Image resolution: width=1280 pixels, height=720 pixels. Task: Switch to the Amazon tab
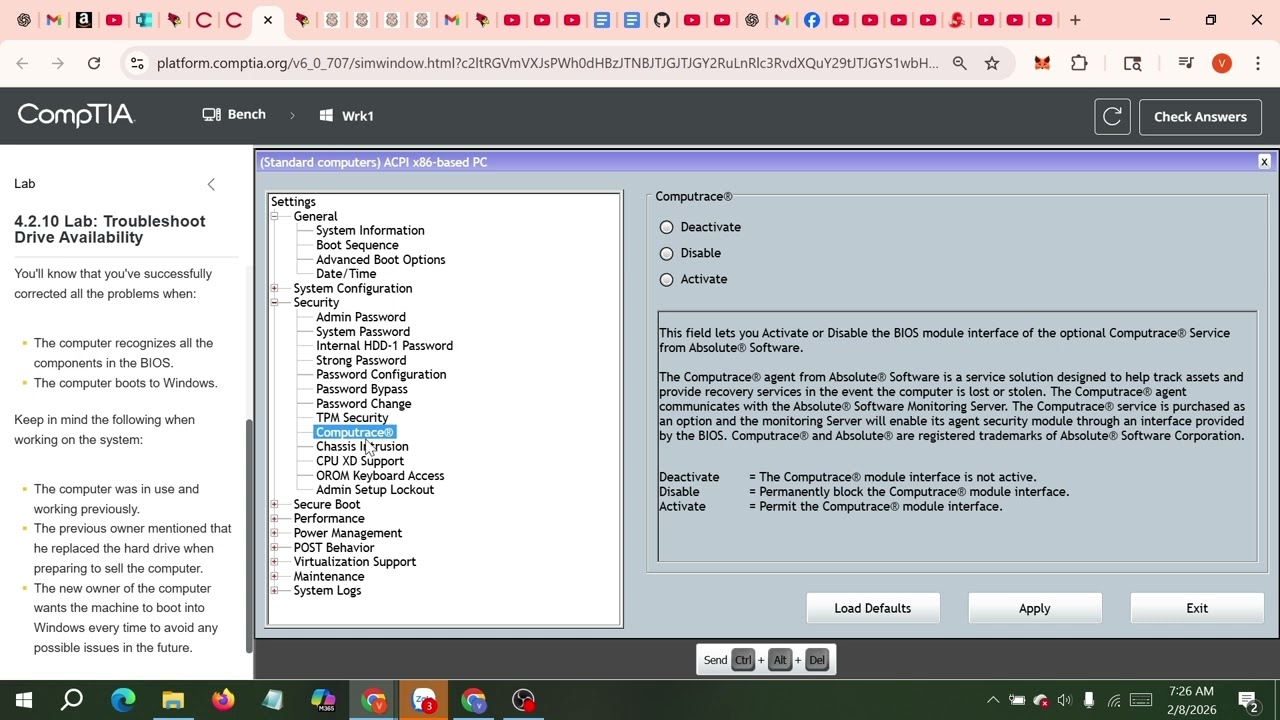click(84, 20)
